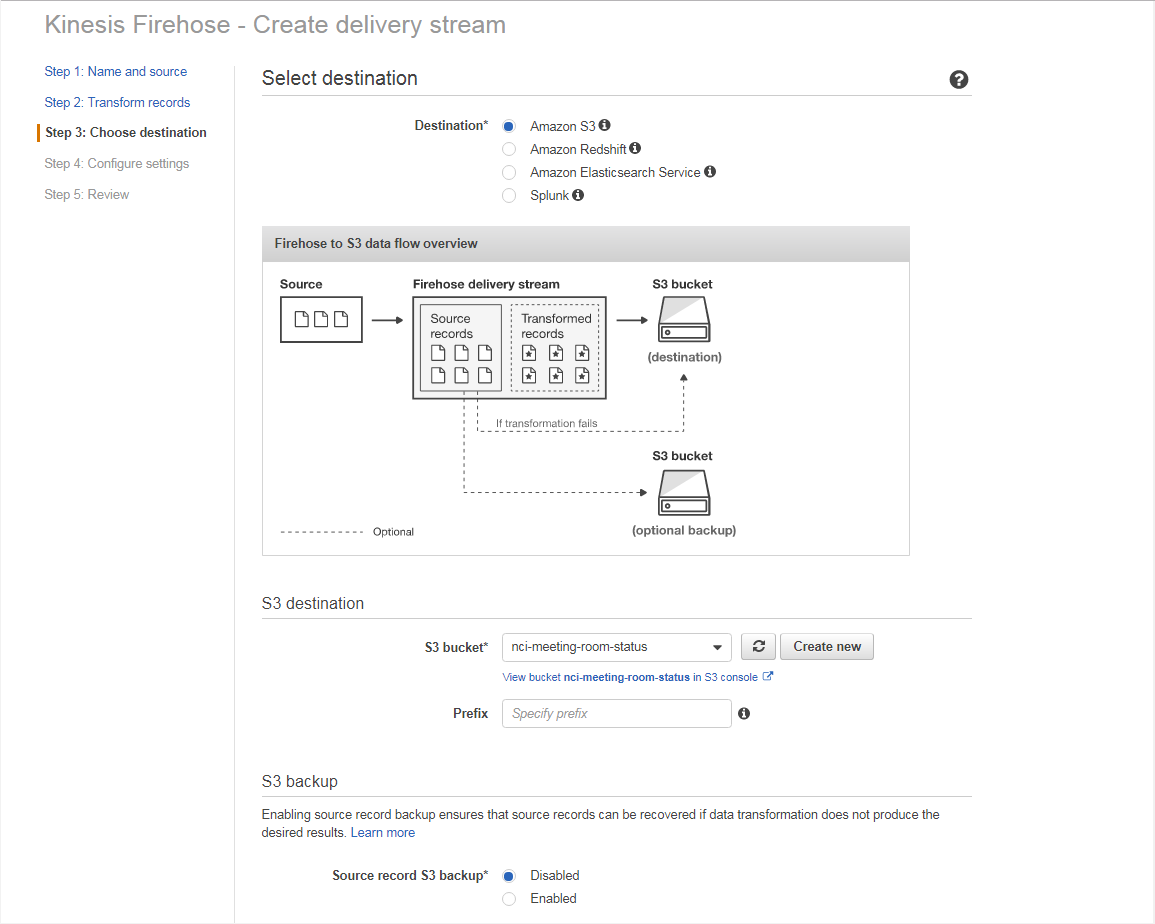
Task: Click the 'Select destination' heading
Action: [340, 78]
